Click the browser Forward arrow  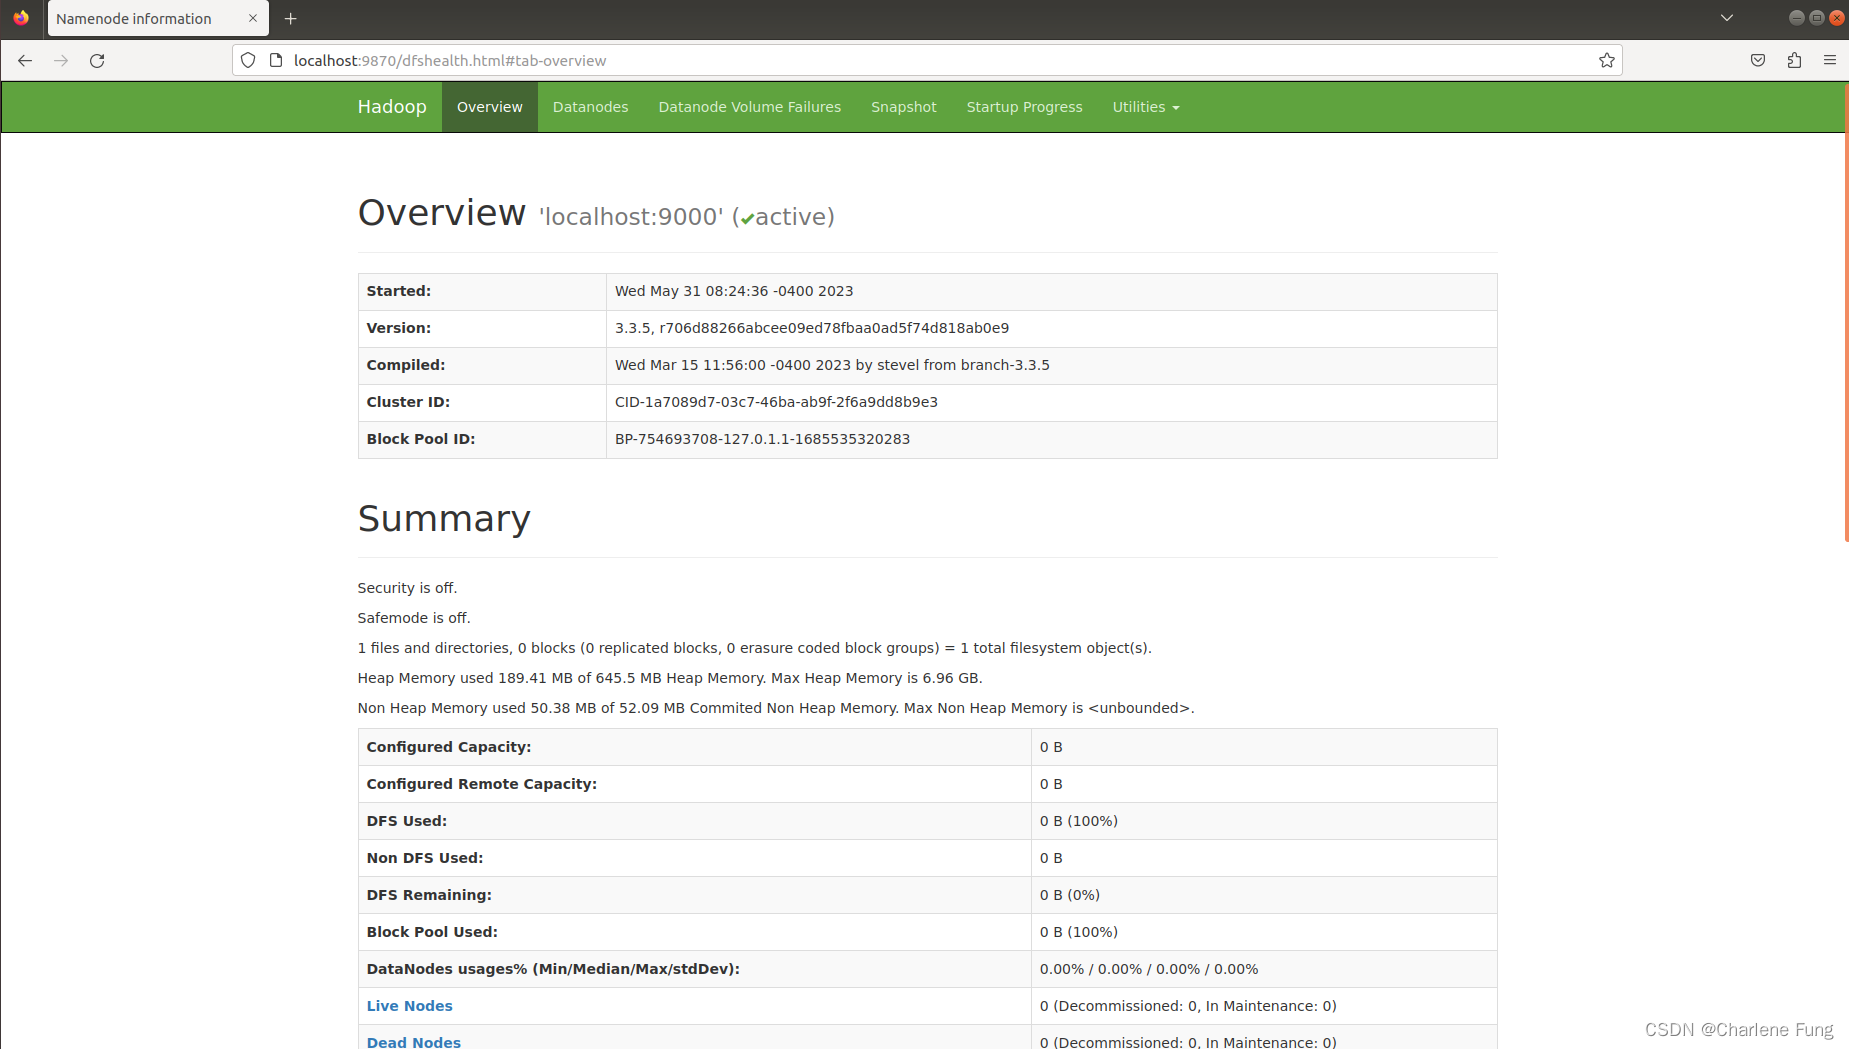click(61, 61)
